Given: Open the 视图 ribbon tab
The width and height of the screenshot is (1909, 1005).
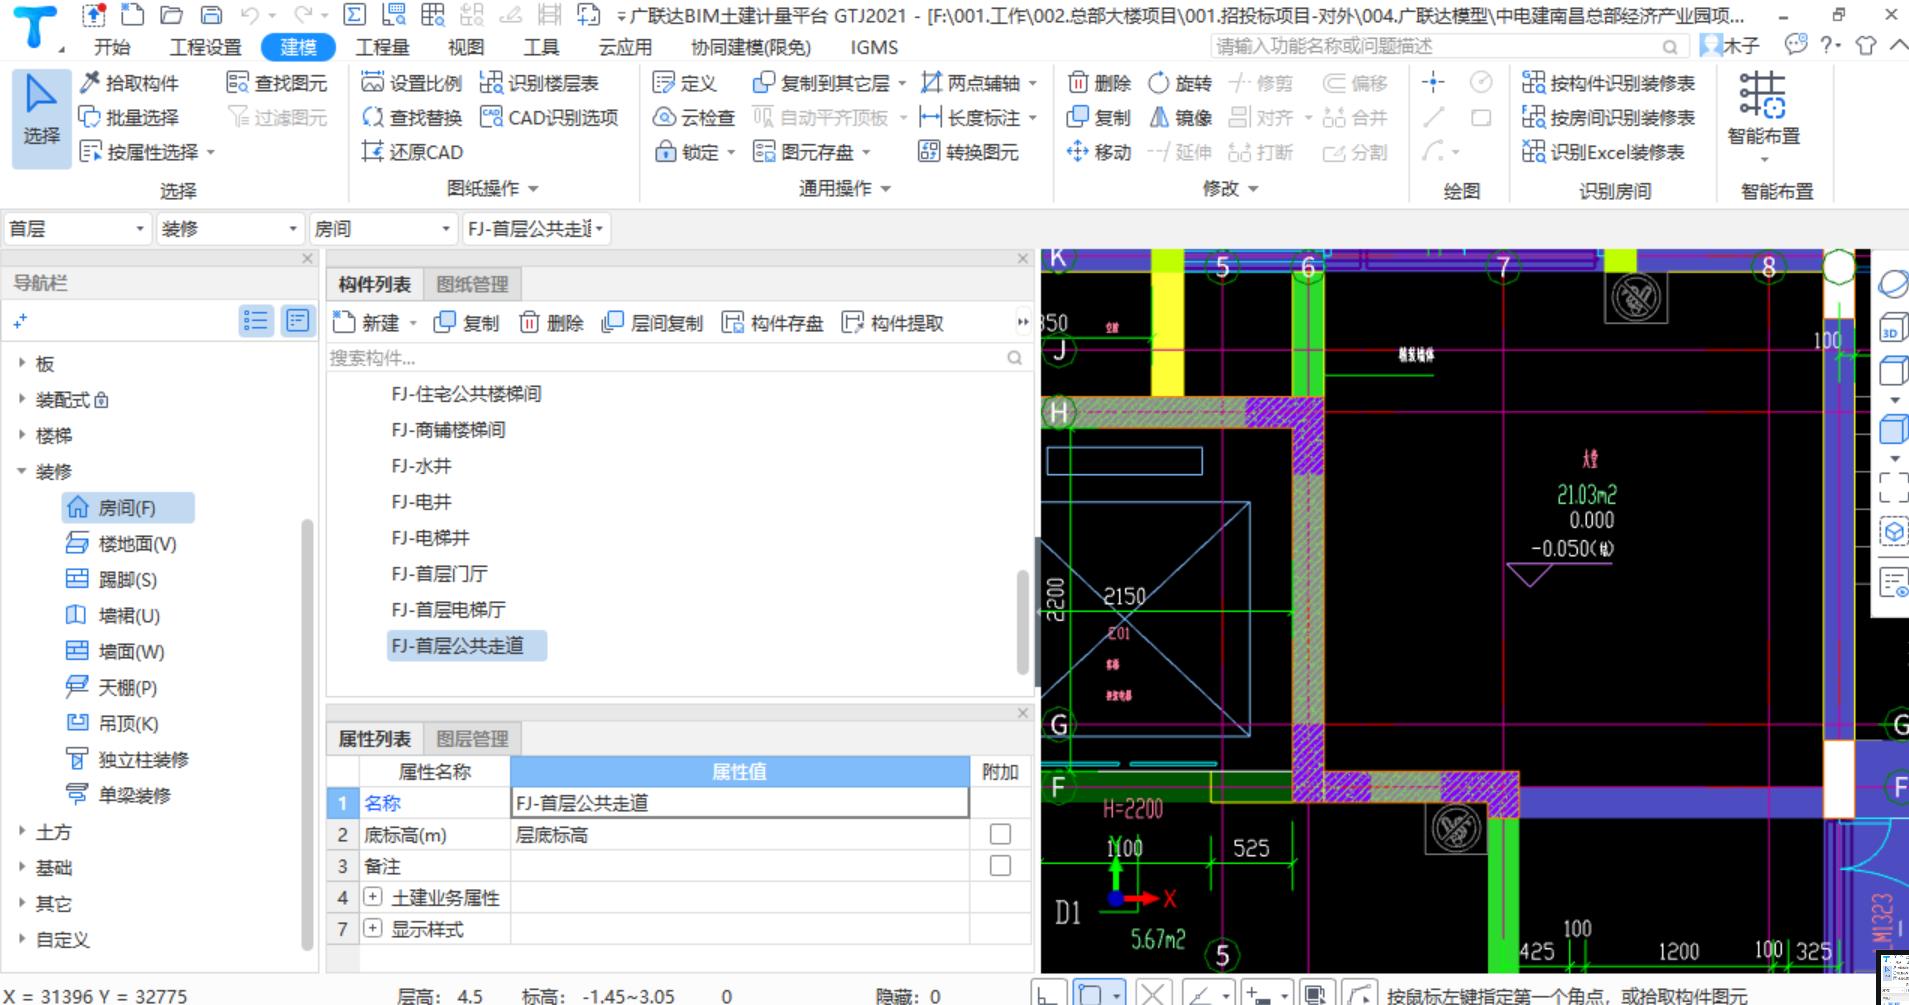Looking at the screenshot, I should coord(466,47).
